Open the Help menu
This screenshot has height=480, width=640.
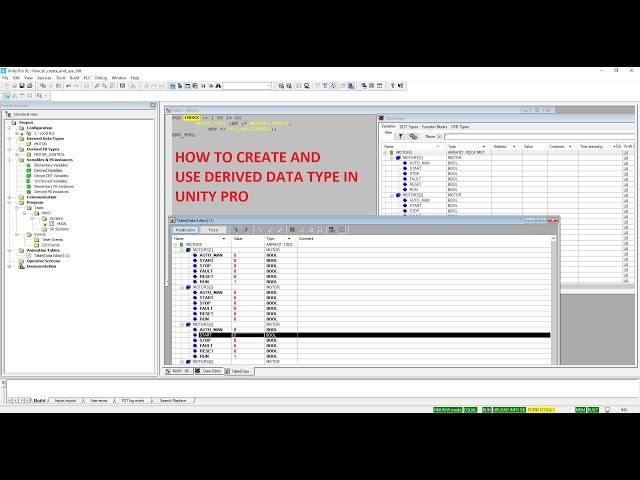tap(135, 78)
